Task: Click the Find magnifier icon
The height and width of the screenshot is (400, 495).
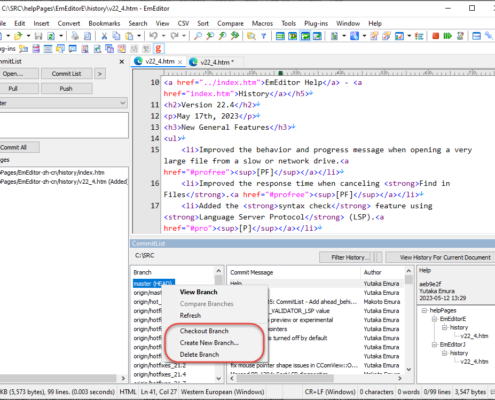Action: click(x=198, y=36)
